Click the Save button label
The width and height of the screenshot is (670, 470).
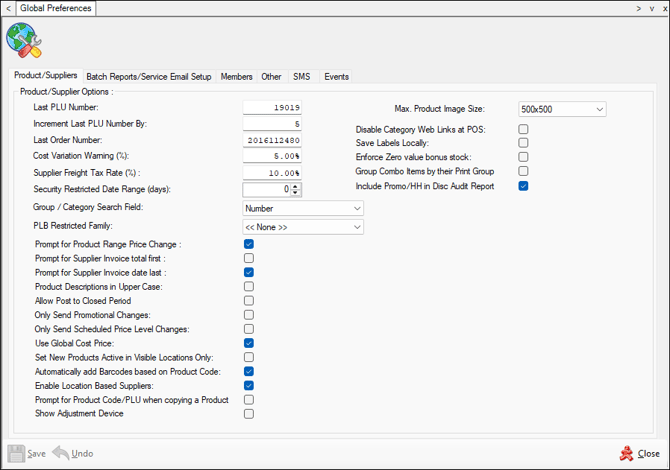(36, 454)
